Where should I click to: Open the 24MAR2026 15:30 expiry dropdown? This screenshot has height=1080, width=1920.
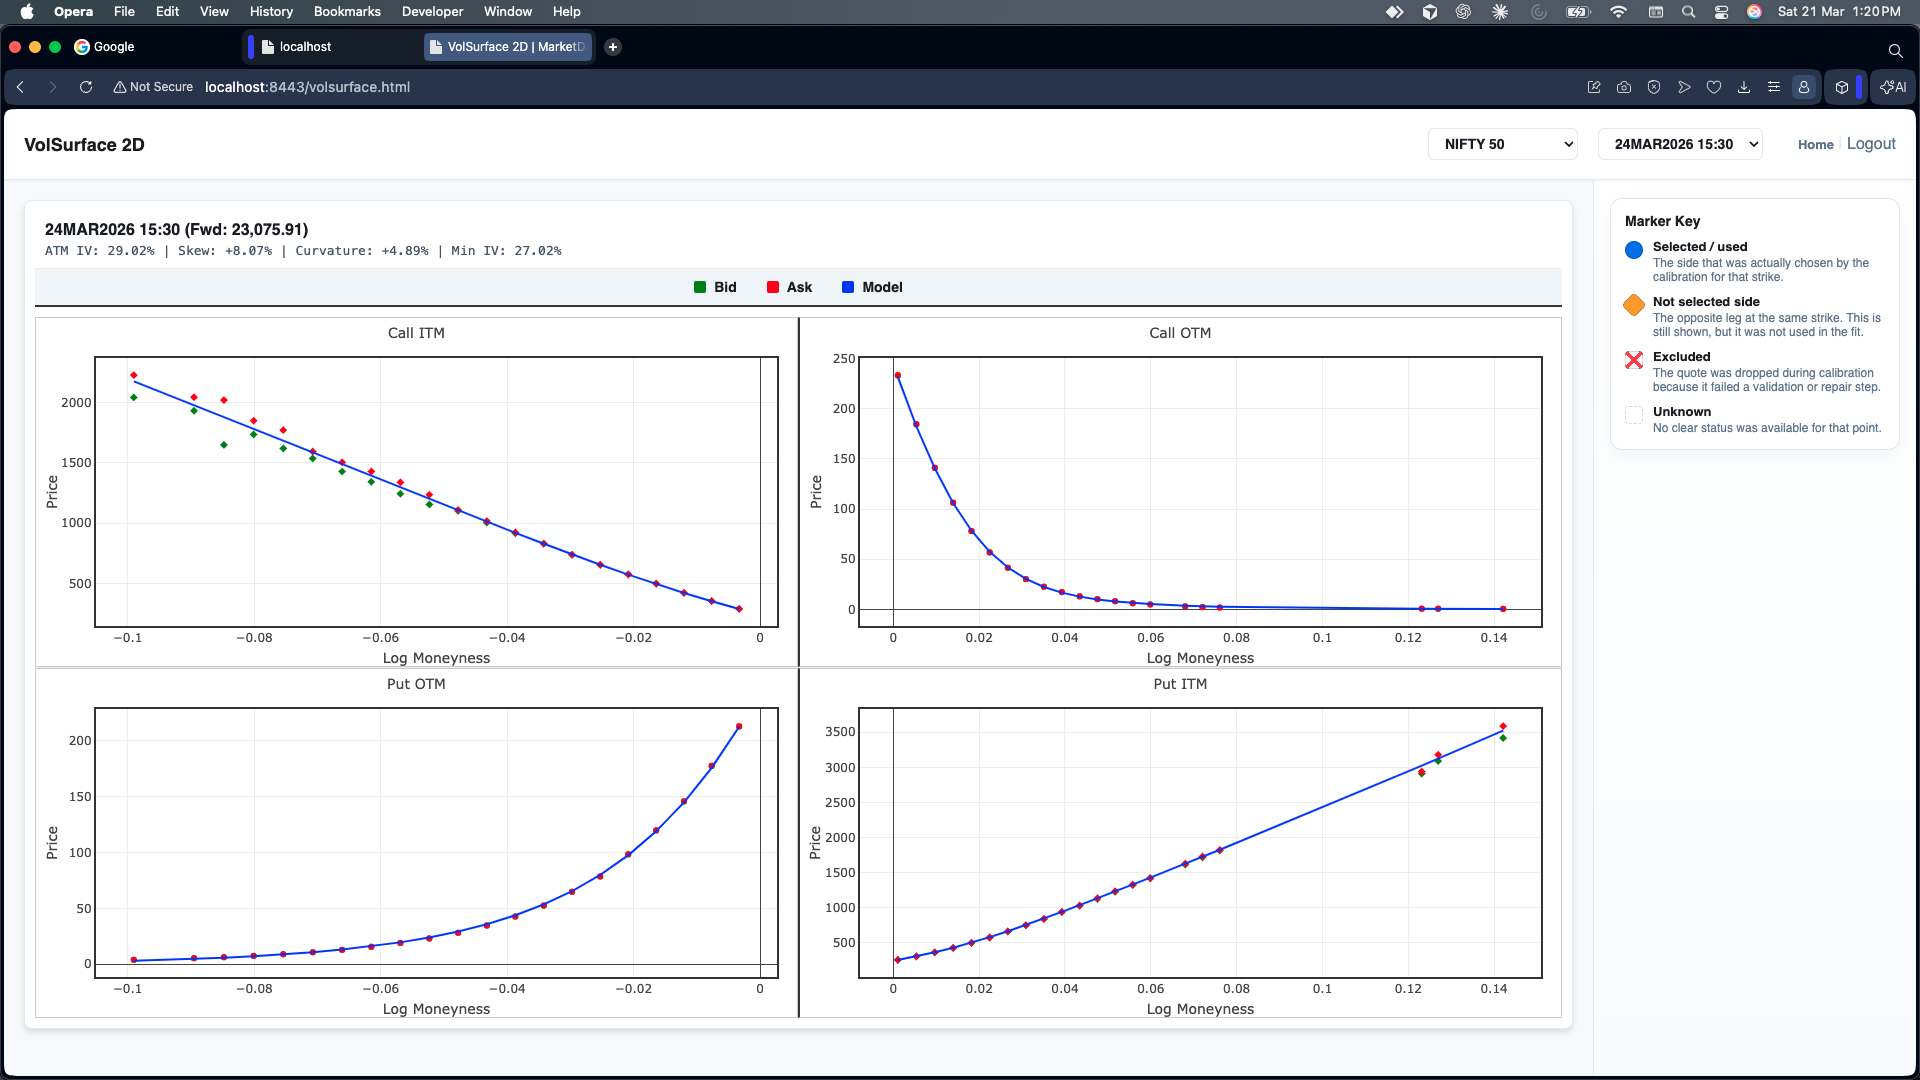click(x=1680, y=144)
